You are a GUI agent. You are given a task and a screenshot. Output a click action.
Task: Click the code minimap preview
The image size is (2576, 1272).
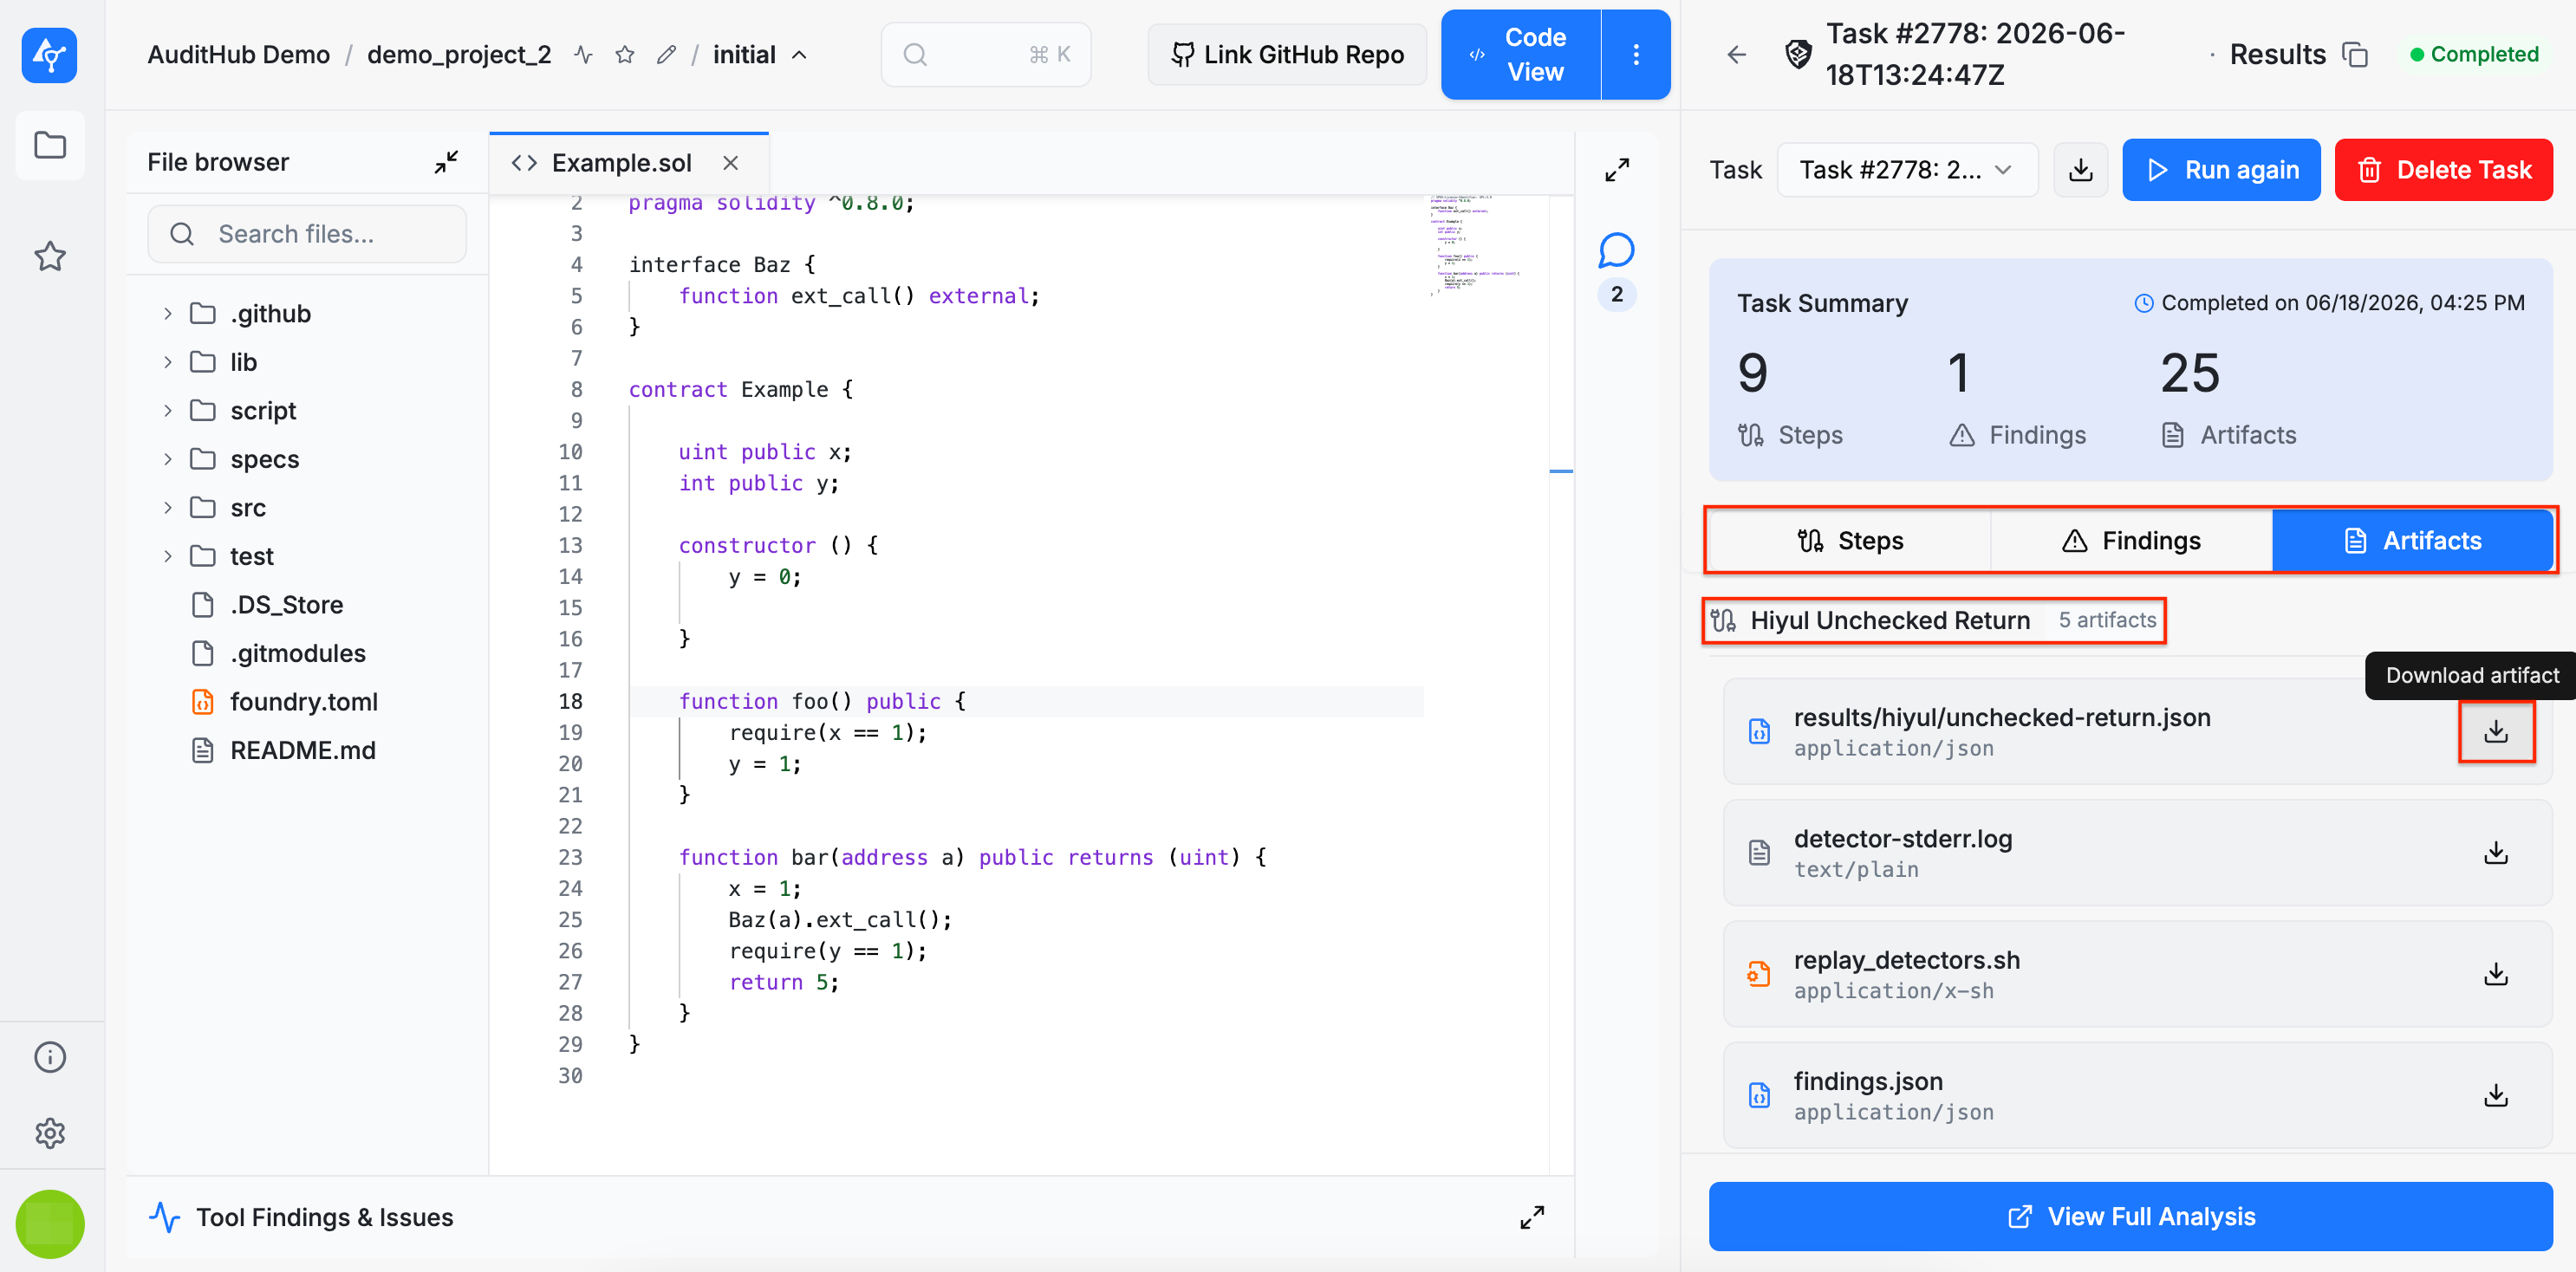tap(1475, 246)
